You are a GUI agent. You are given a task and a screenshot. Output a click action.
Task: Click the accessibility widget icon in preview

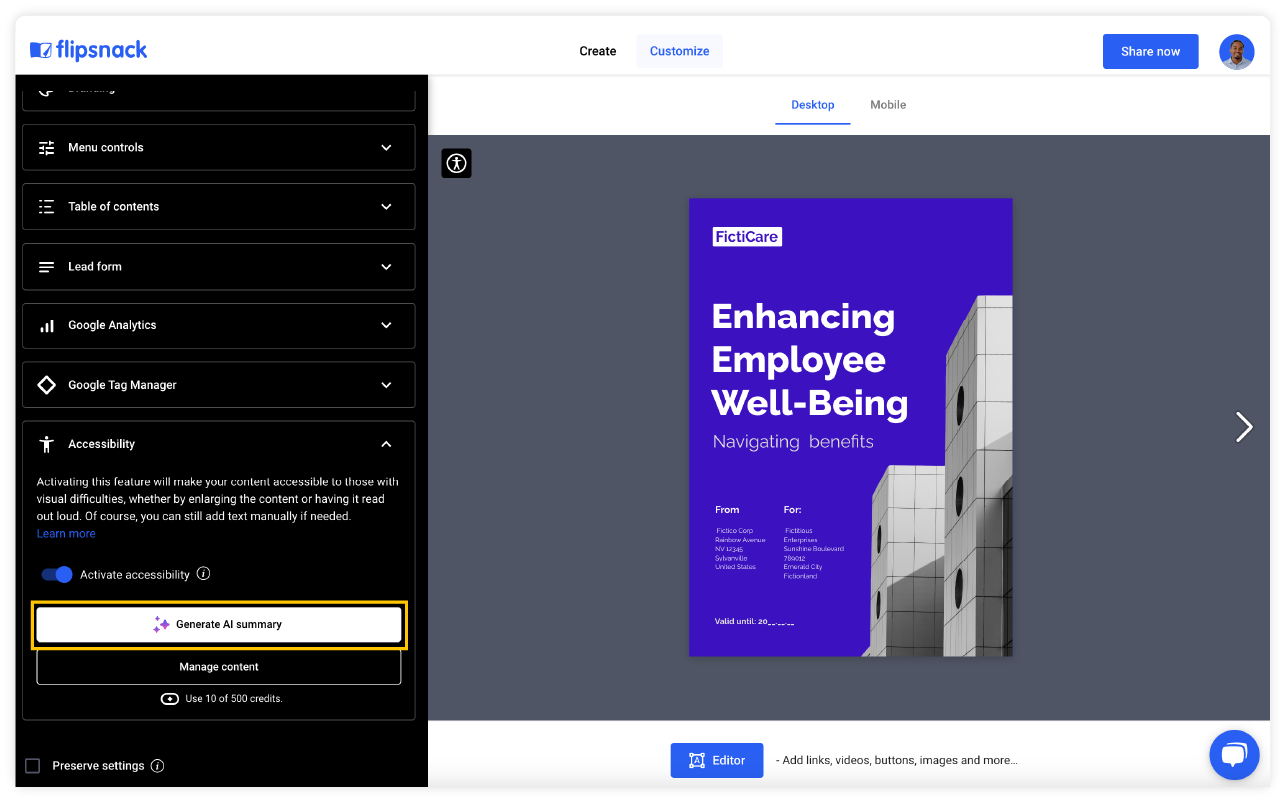pyautogui.click(x=456, y=163)
